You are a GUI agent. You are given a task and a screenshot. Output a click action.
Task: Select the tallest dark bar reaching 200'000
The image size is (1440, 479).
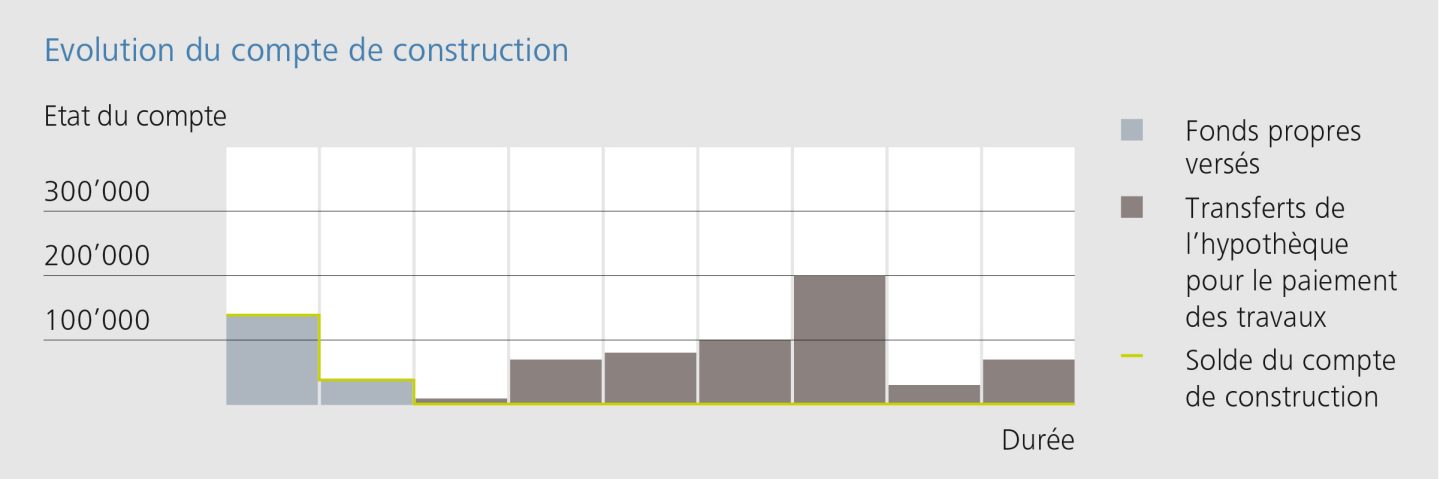[839, 340]
